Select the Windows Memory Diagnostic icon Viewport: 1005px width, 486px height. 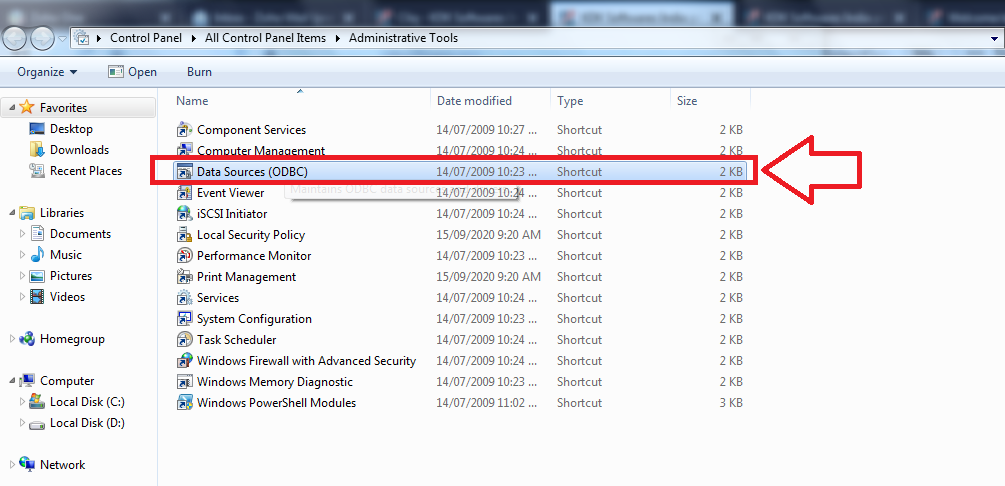coord(185,381)
